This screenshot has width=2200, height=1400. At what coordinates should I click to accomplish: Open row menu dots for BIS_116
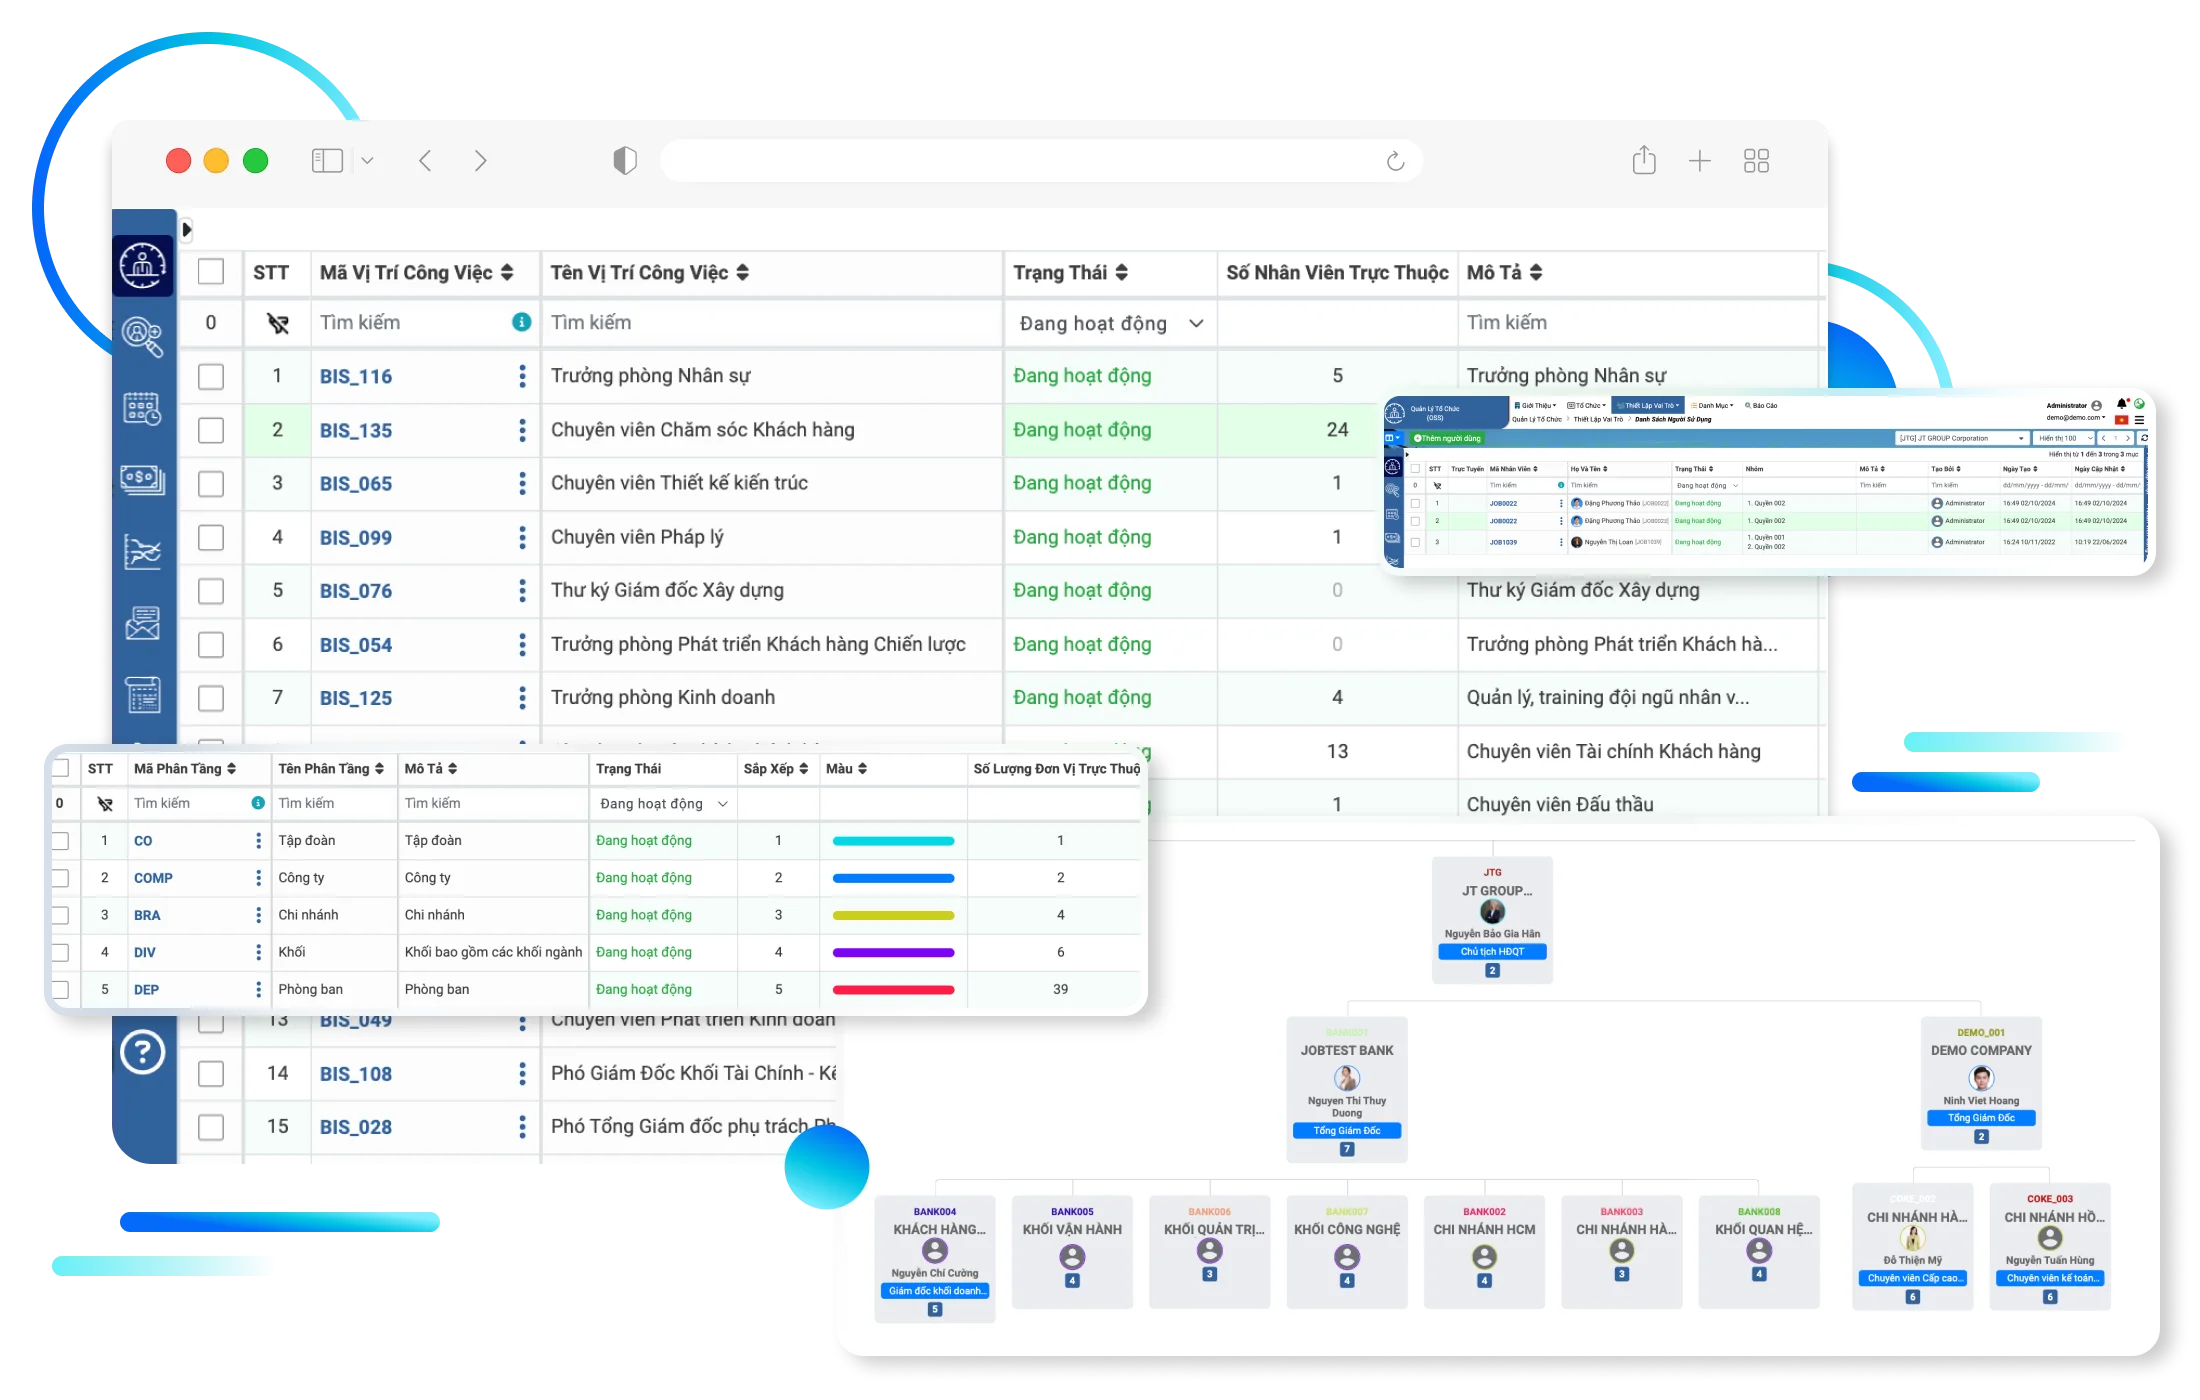pyautogui.click(x=522, y=376)
